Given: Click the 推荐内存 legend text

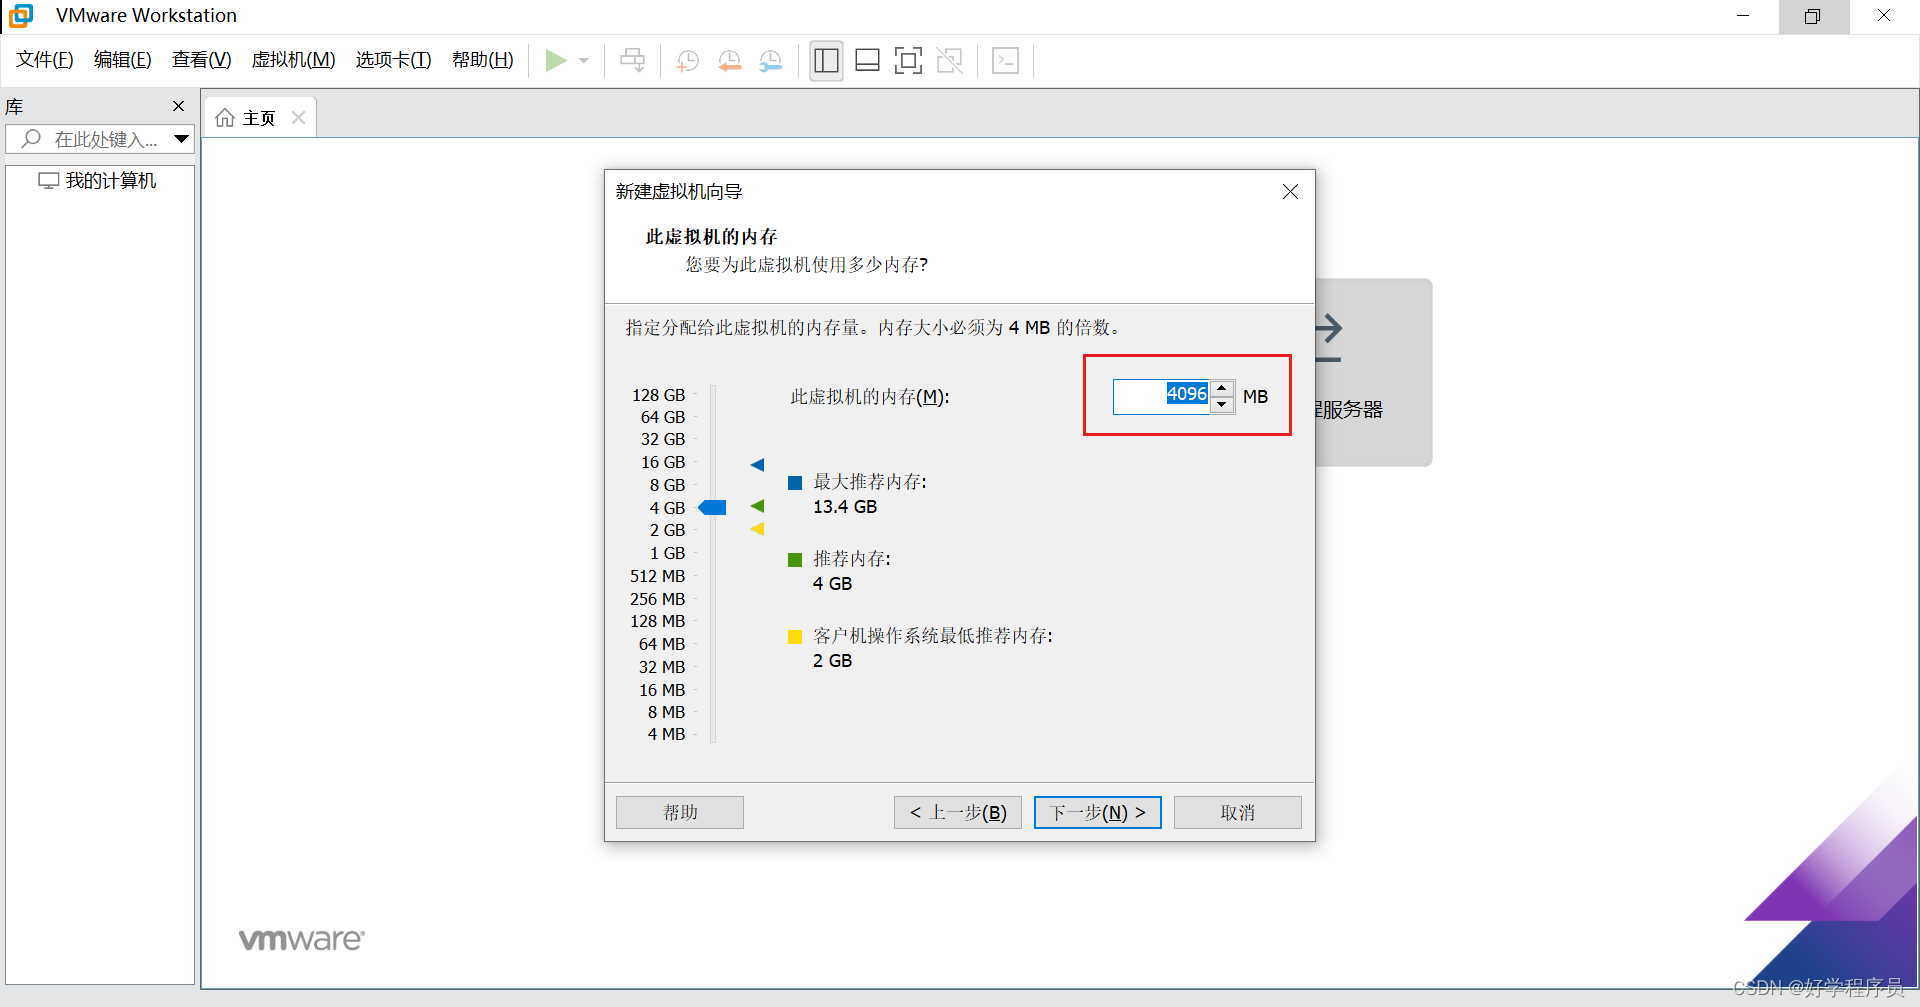Looking at the screenshot, I should 851,559.
